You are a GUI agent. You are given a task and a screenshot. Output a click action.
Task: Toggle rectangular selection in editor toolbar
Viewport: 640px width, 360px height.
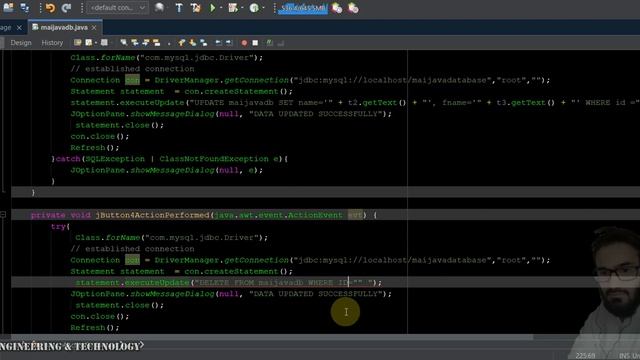tap(169, 43)
